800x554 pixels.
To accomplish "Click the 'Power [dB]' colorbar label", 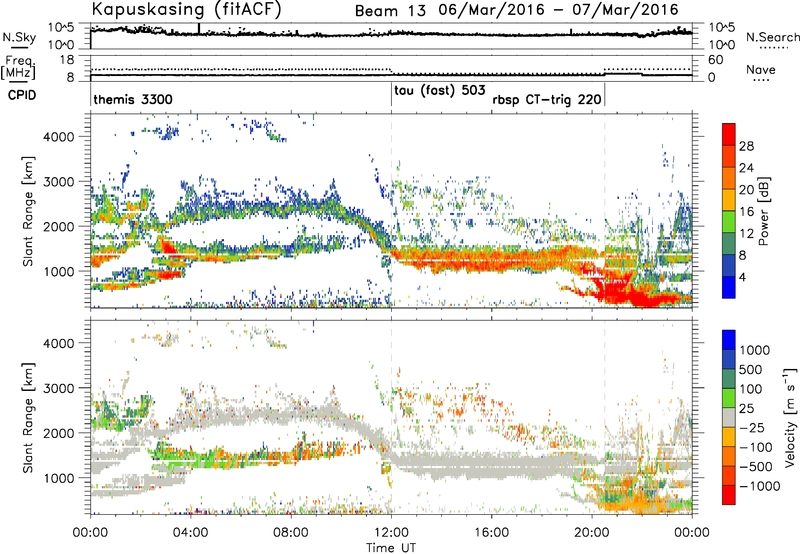I will click(763, 211).
